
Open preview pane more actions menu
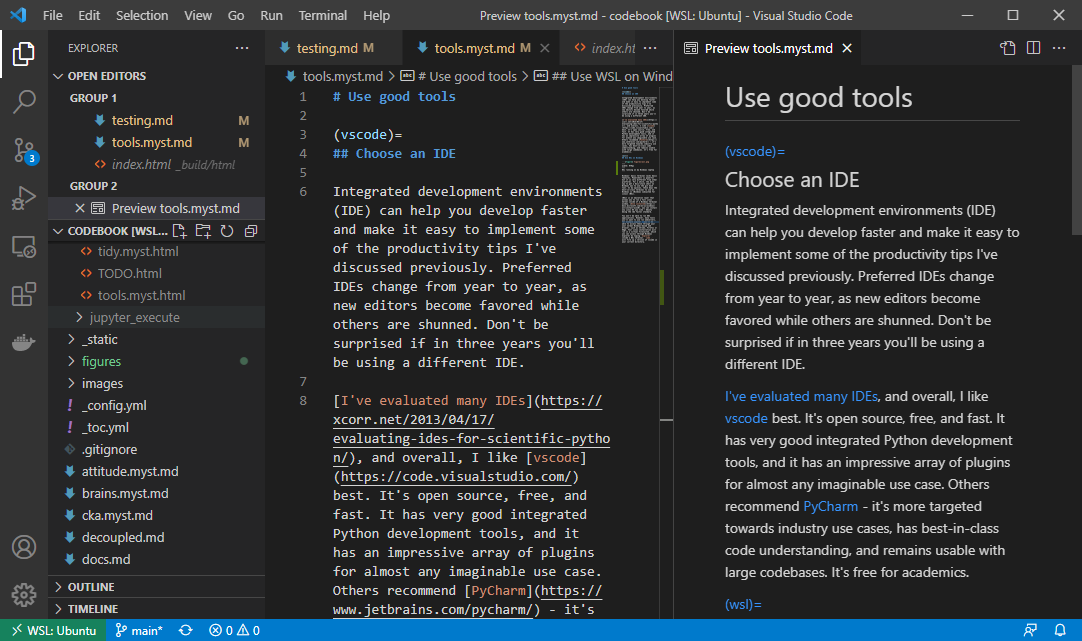click(1059, 48)
